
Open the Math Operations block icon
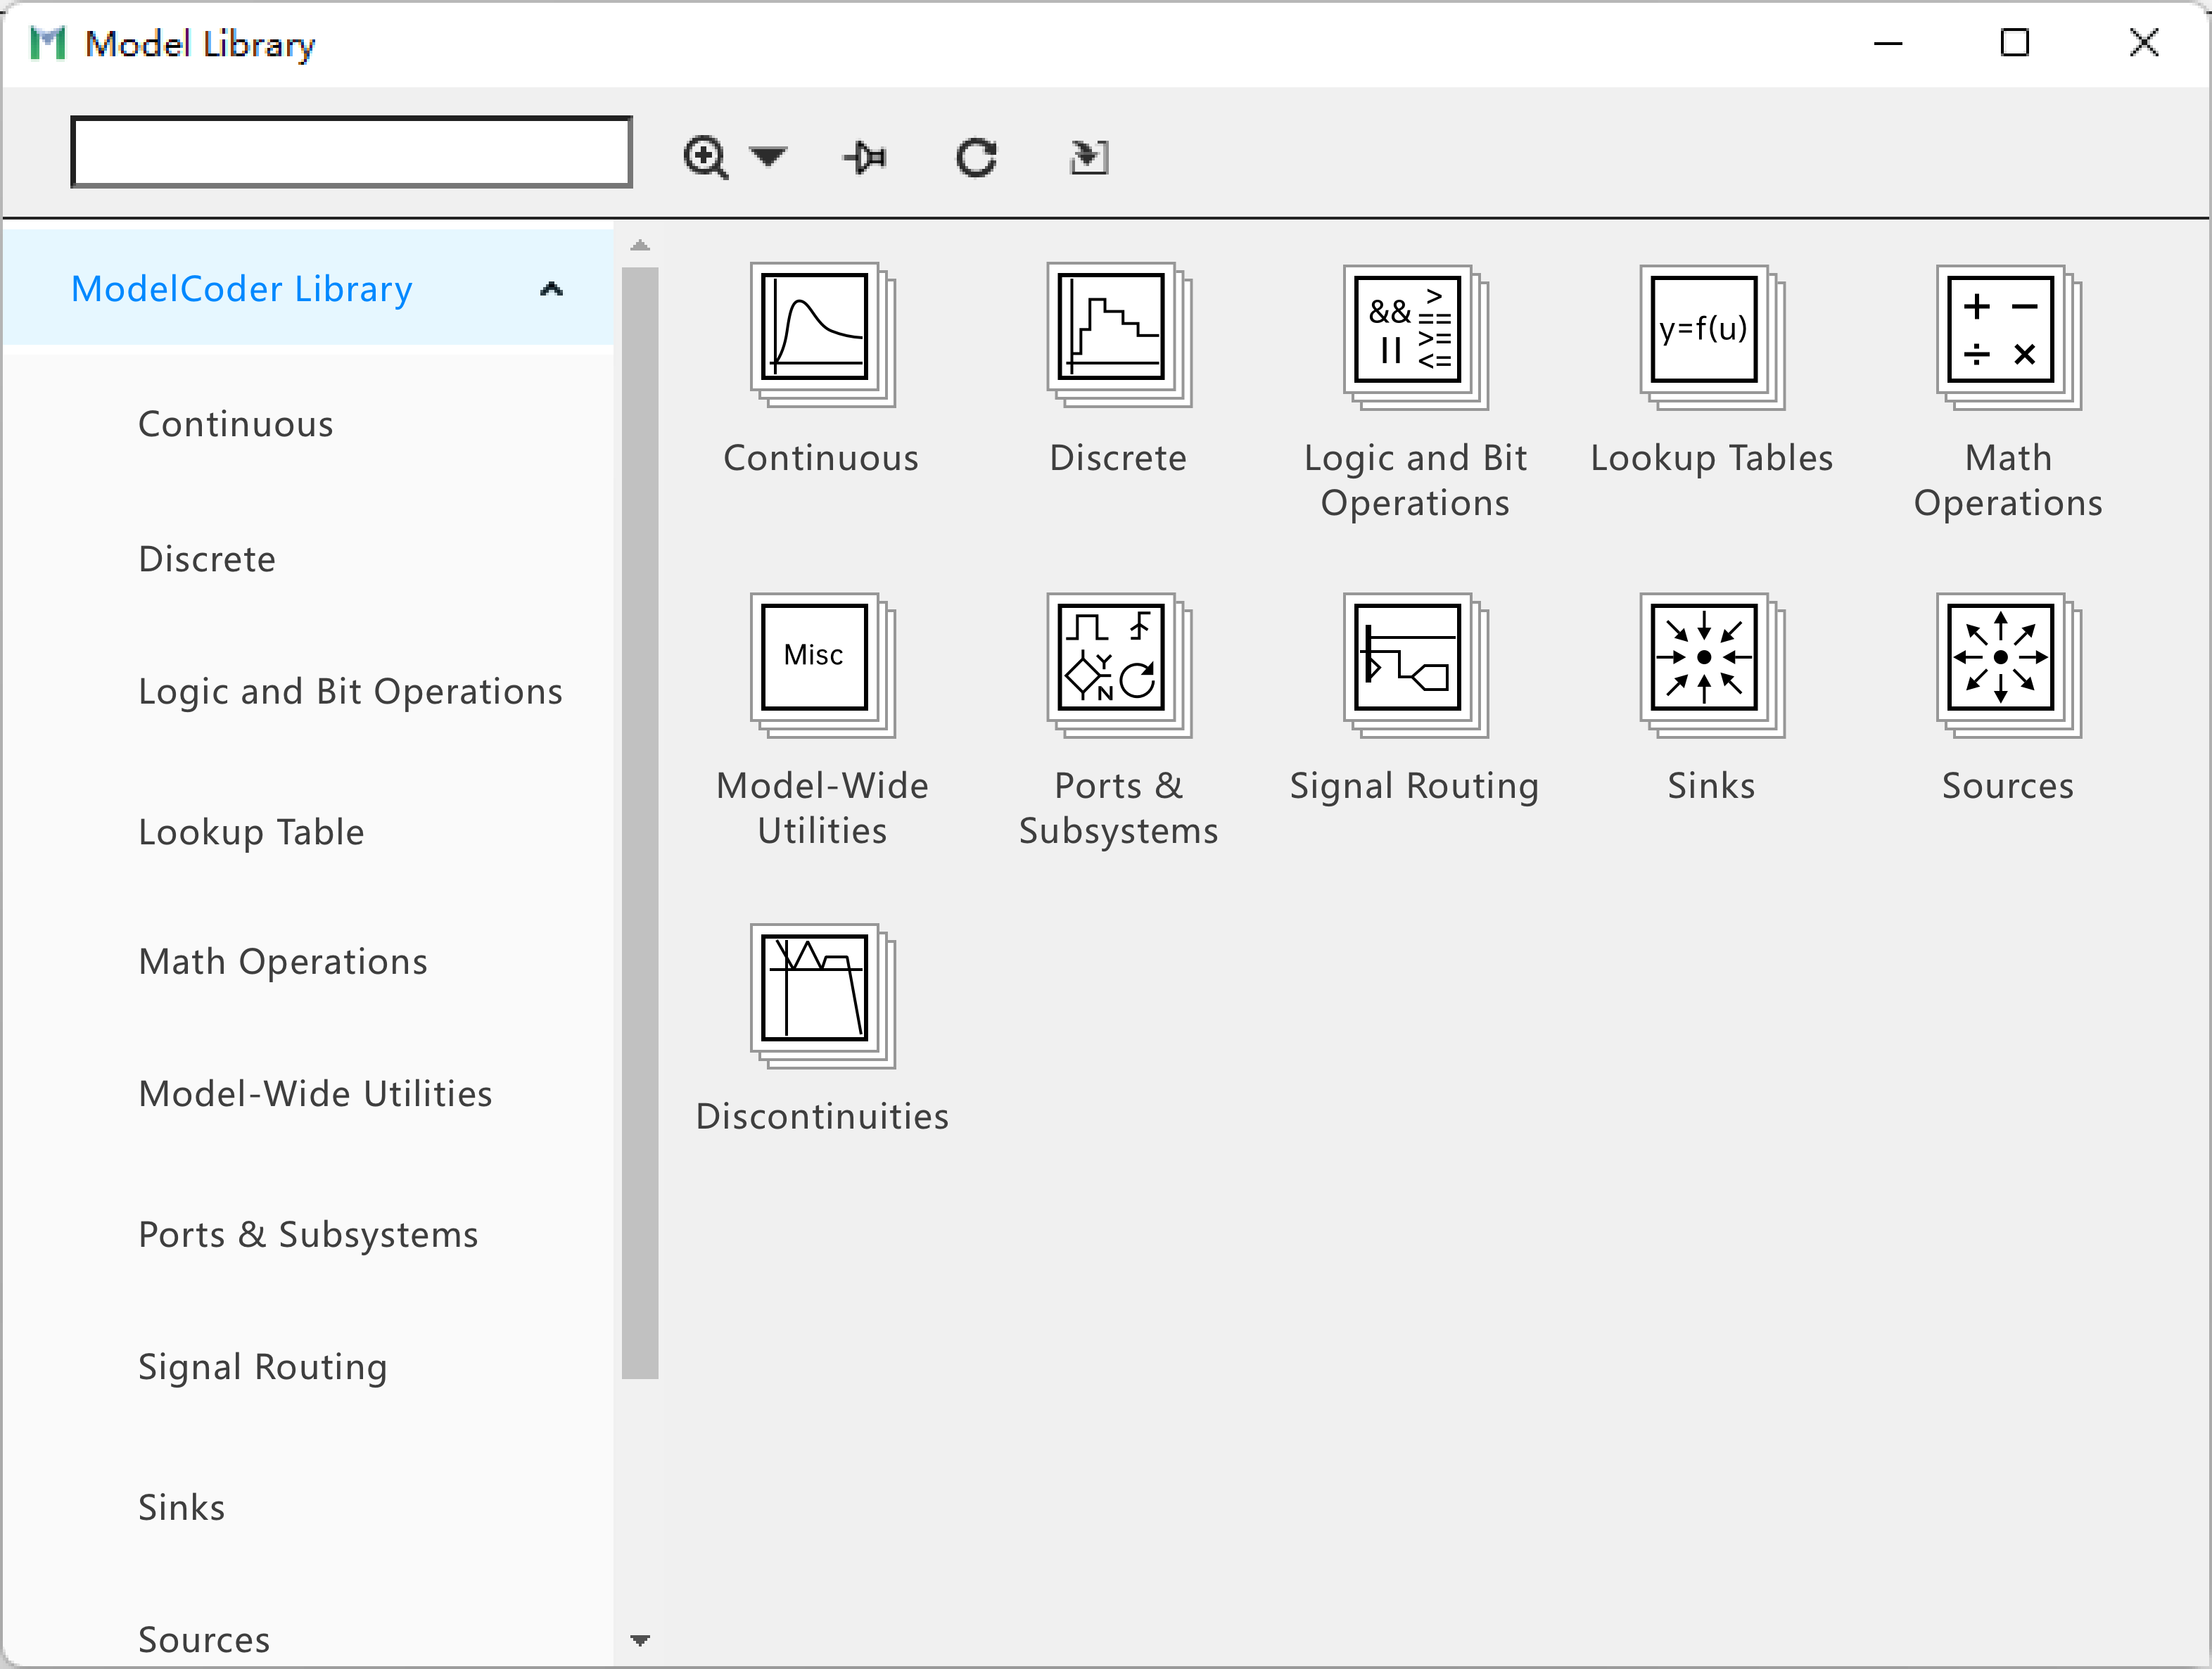[x=2008, y=337]
